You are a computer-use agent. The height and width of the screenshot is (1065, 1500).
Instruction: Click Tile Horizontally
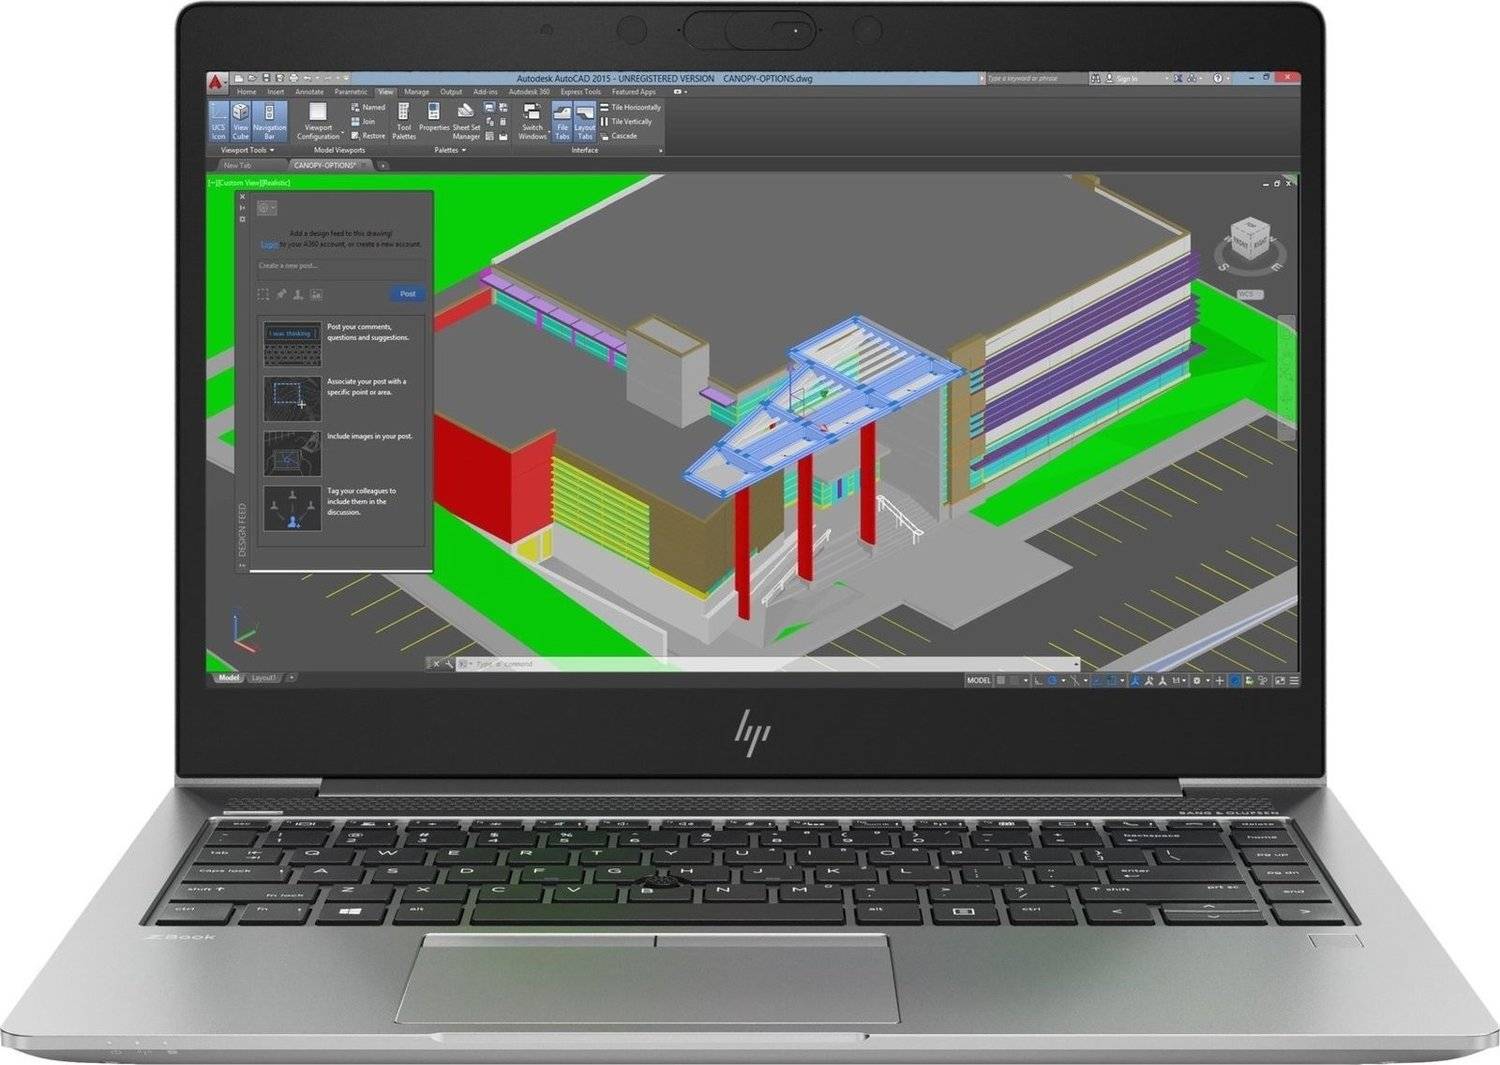tap(631, 107)
